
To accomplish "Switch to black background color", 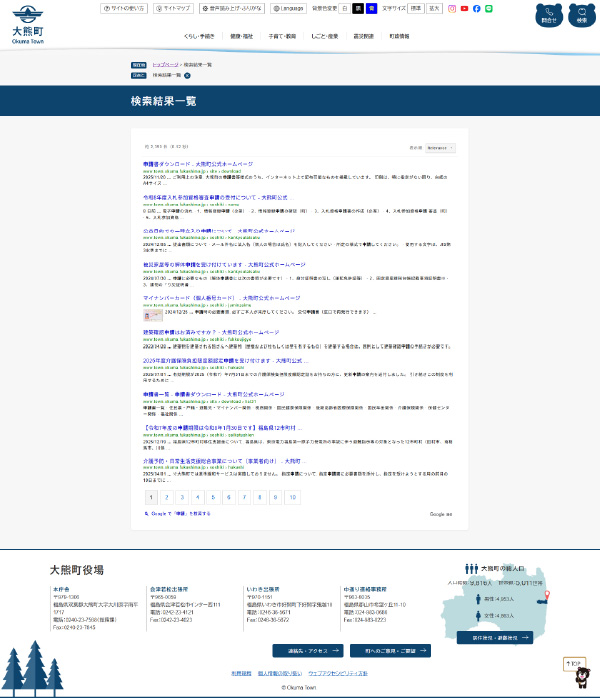I will (x=358, y=8).
